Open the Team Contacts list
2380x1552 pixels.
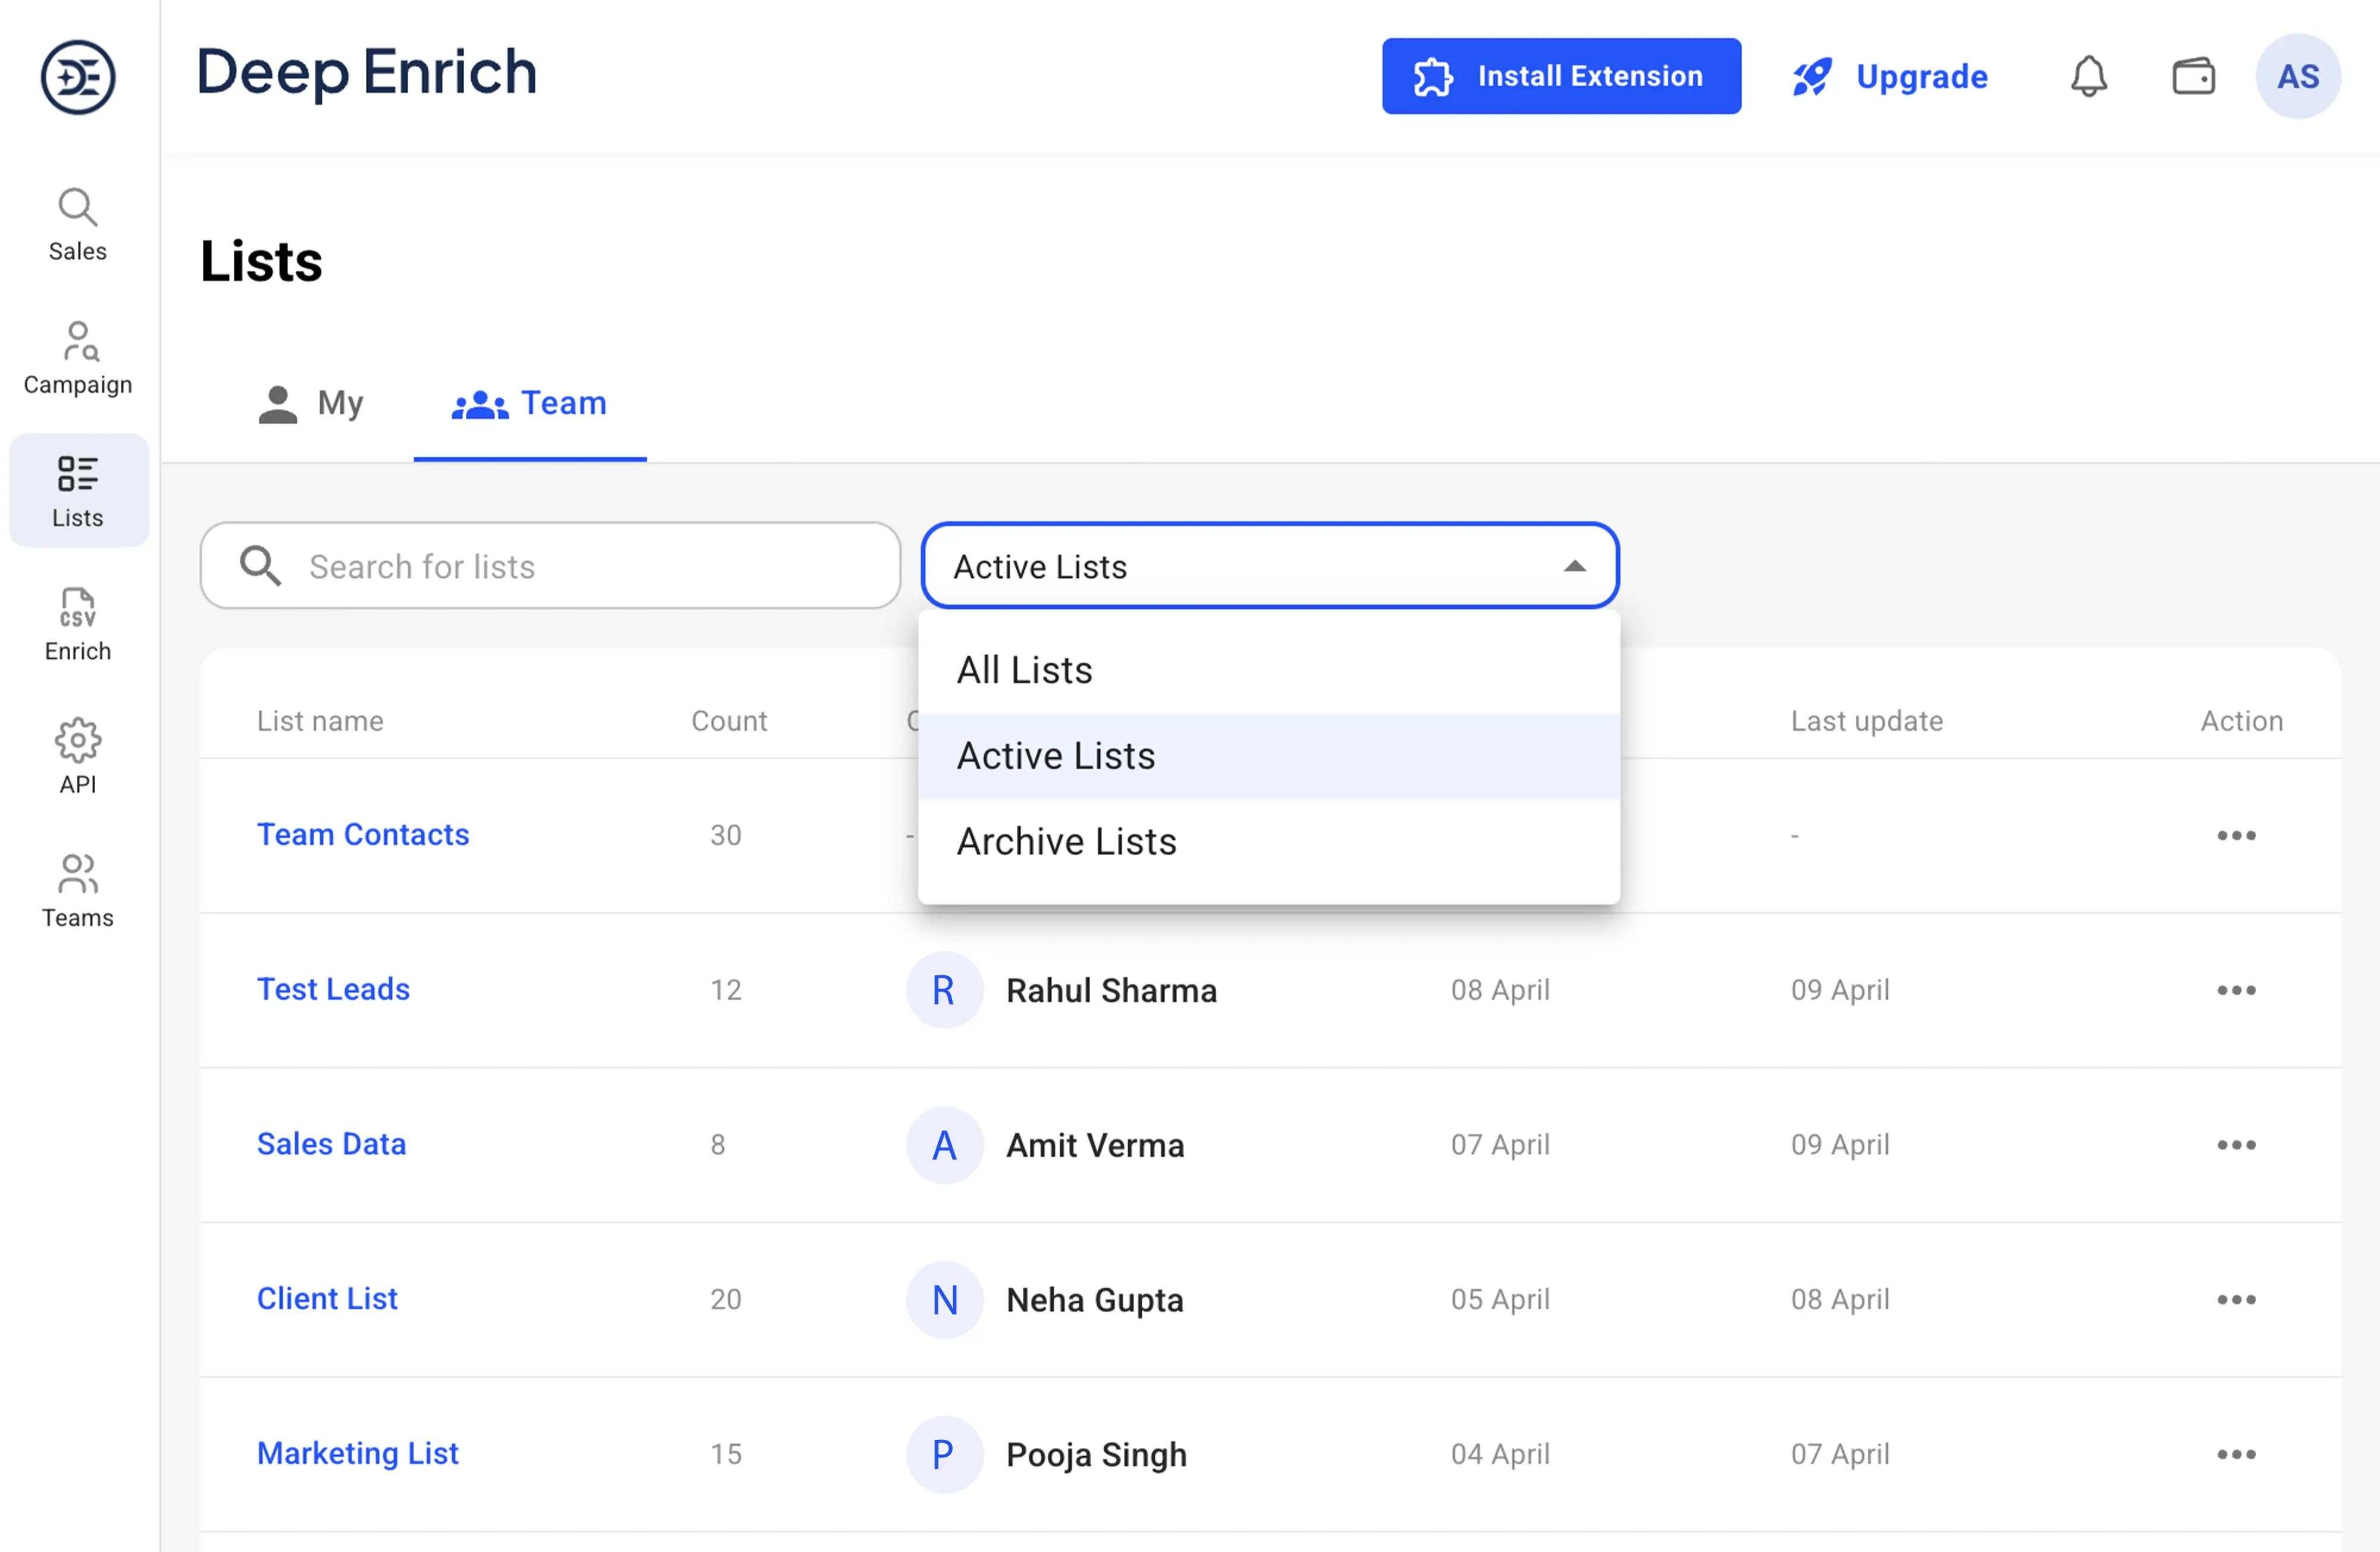363,834
